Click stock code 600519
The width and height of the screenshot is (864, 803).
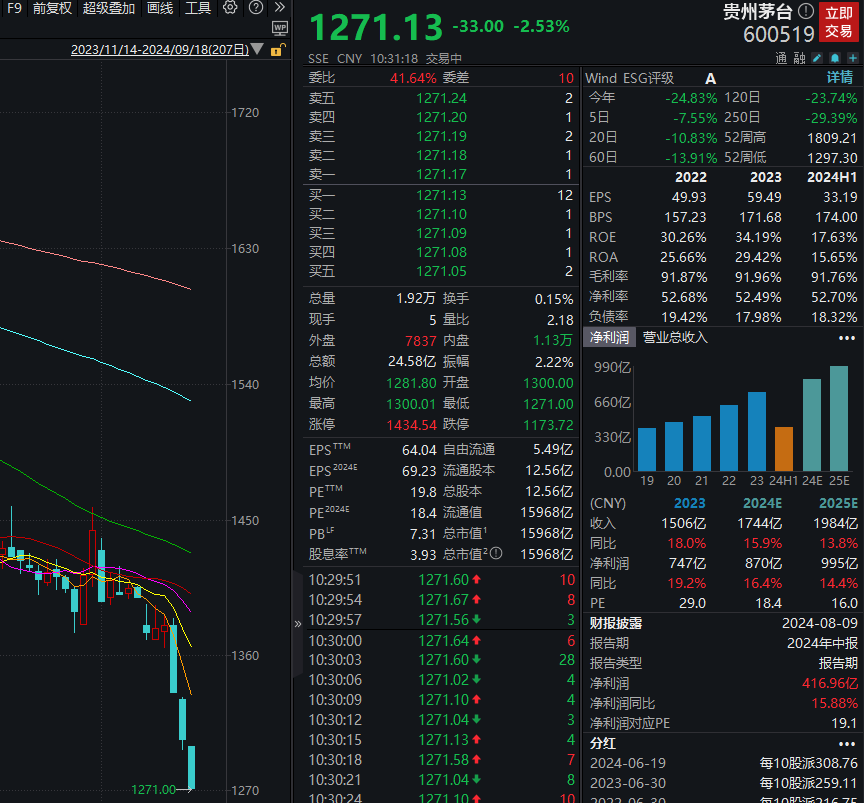[x=779, y=34]
